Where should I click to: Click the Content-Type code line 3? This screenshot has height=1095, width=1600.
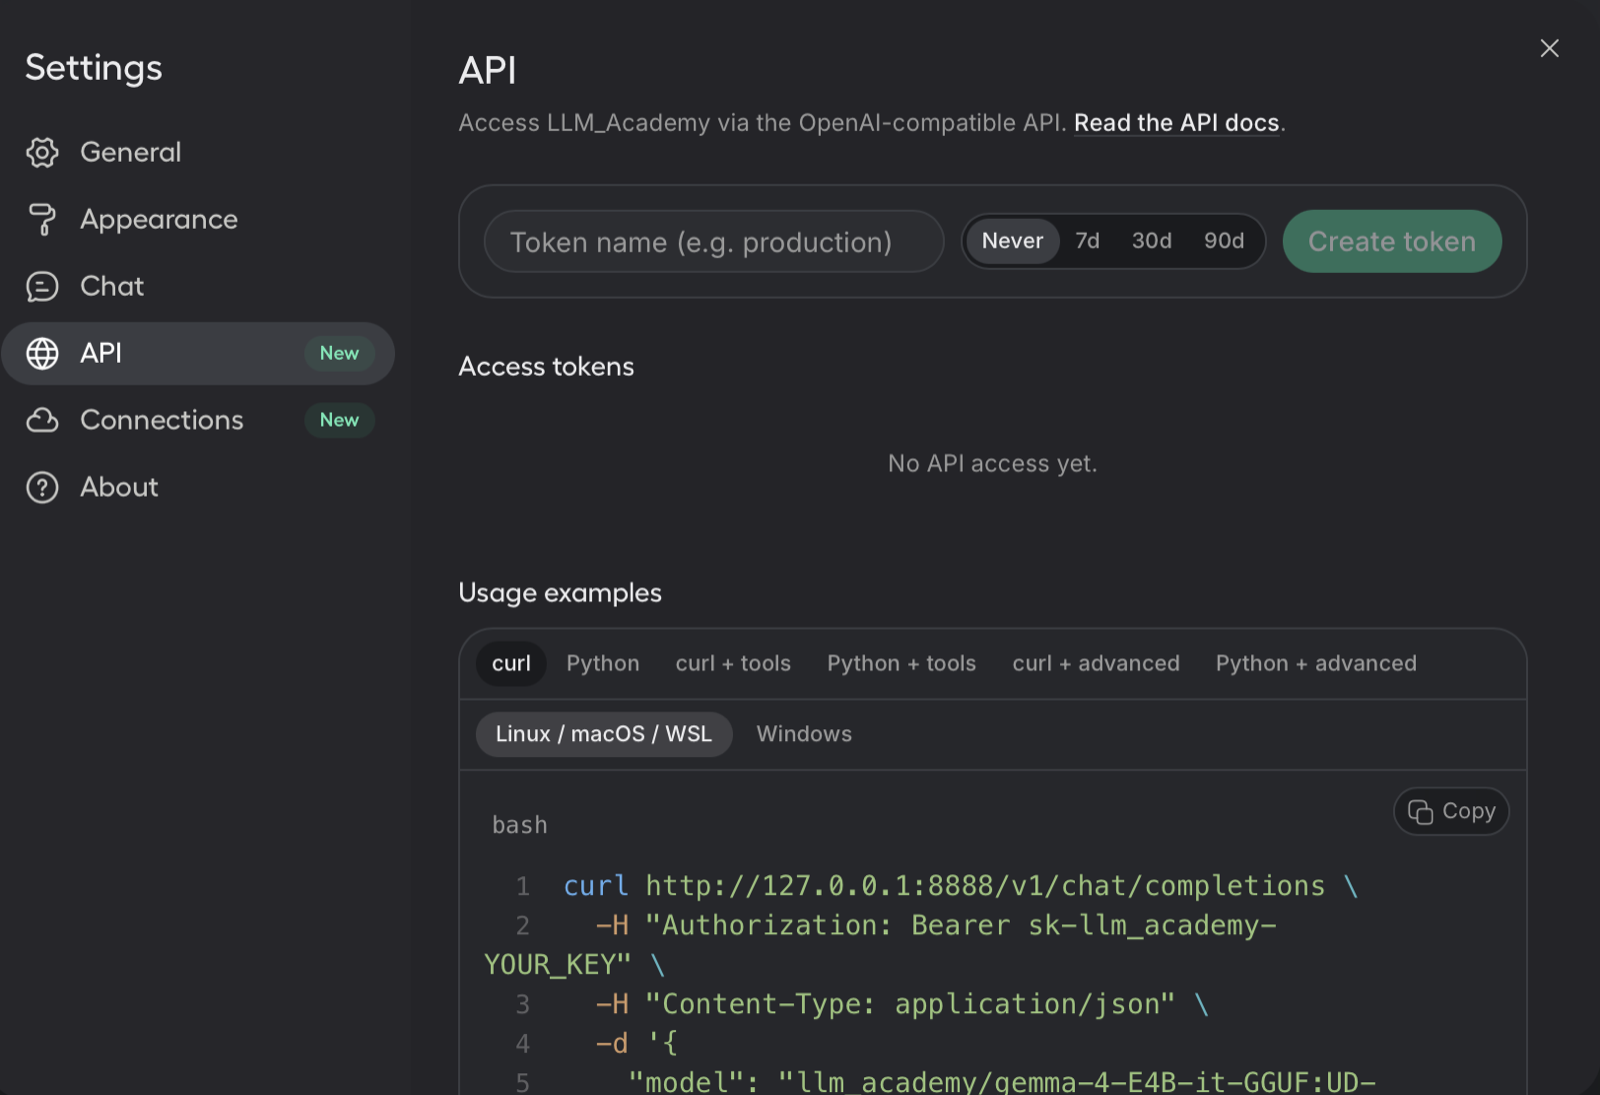pos(902,1004)
